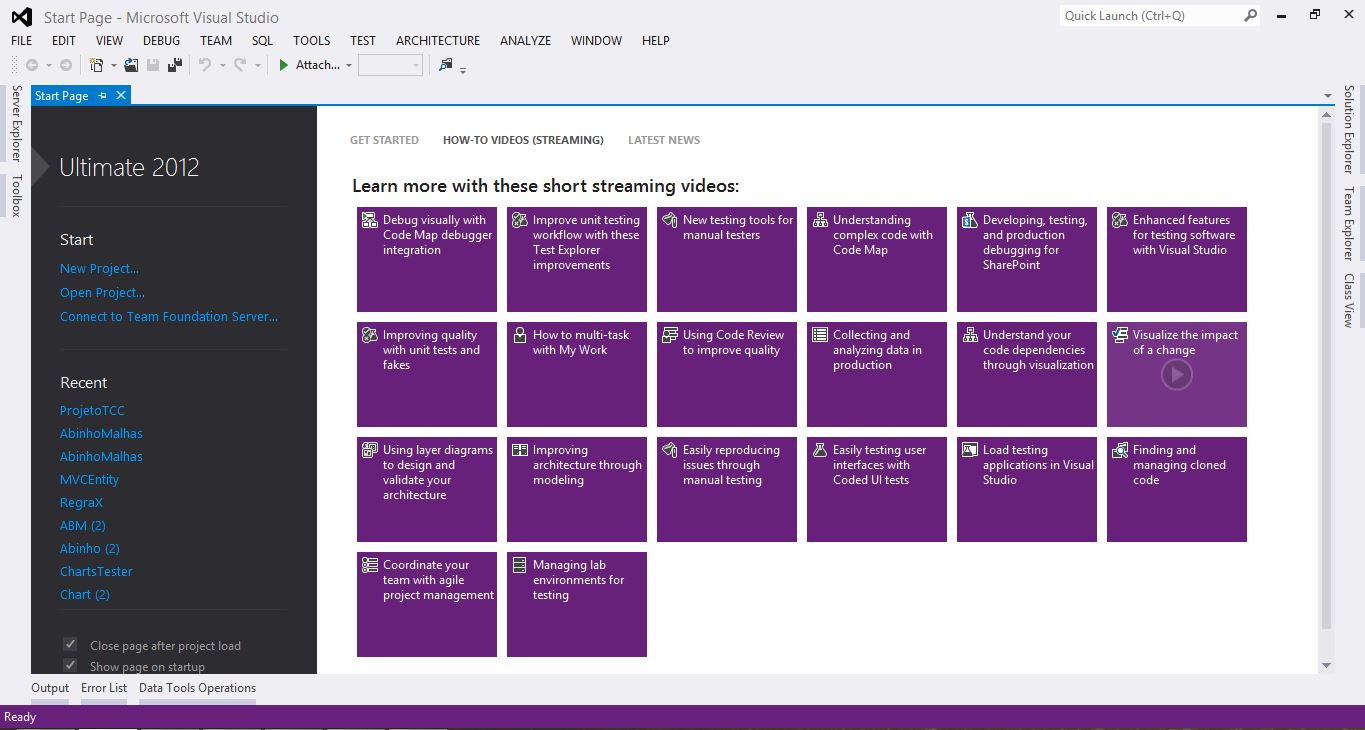Click the Find in Files toolbar icon
Image resolution: width=1365 pixels, height=730 pixels.
click(x=445, y=65)
